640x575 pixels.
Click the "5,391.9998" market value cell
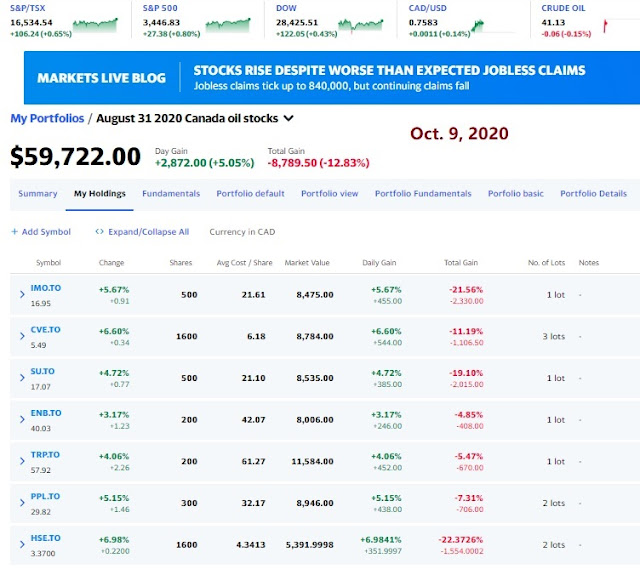click(x=309, y=545)
